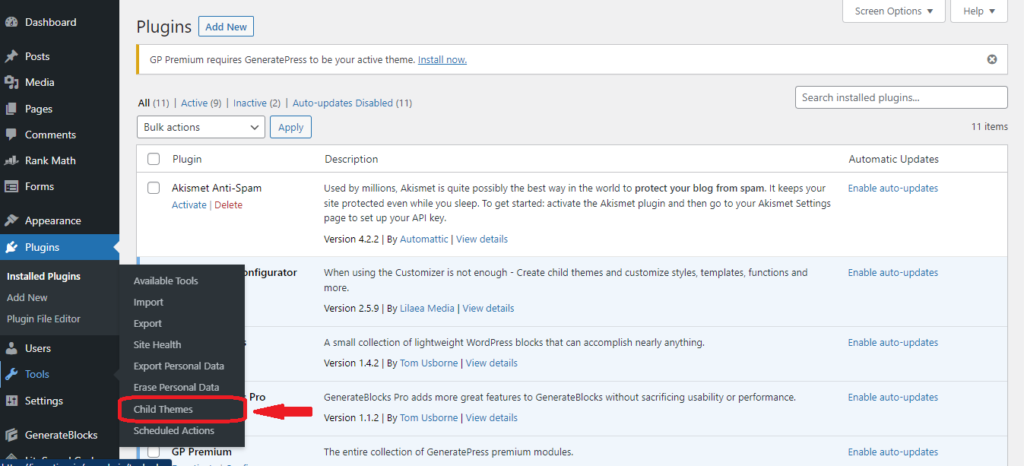Click the Rank Math chart icon
This screenshot has width=1024, height=466.
[11, 161]
